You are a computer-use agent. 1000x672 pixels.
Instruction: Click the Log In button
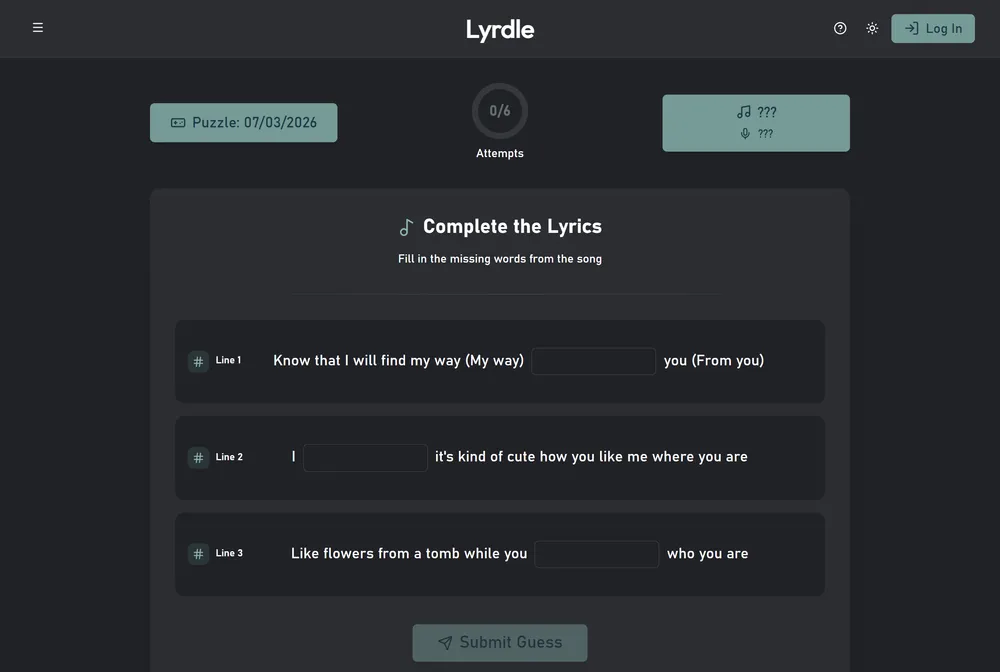(932, 29)
